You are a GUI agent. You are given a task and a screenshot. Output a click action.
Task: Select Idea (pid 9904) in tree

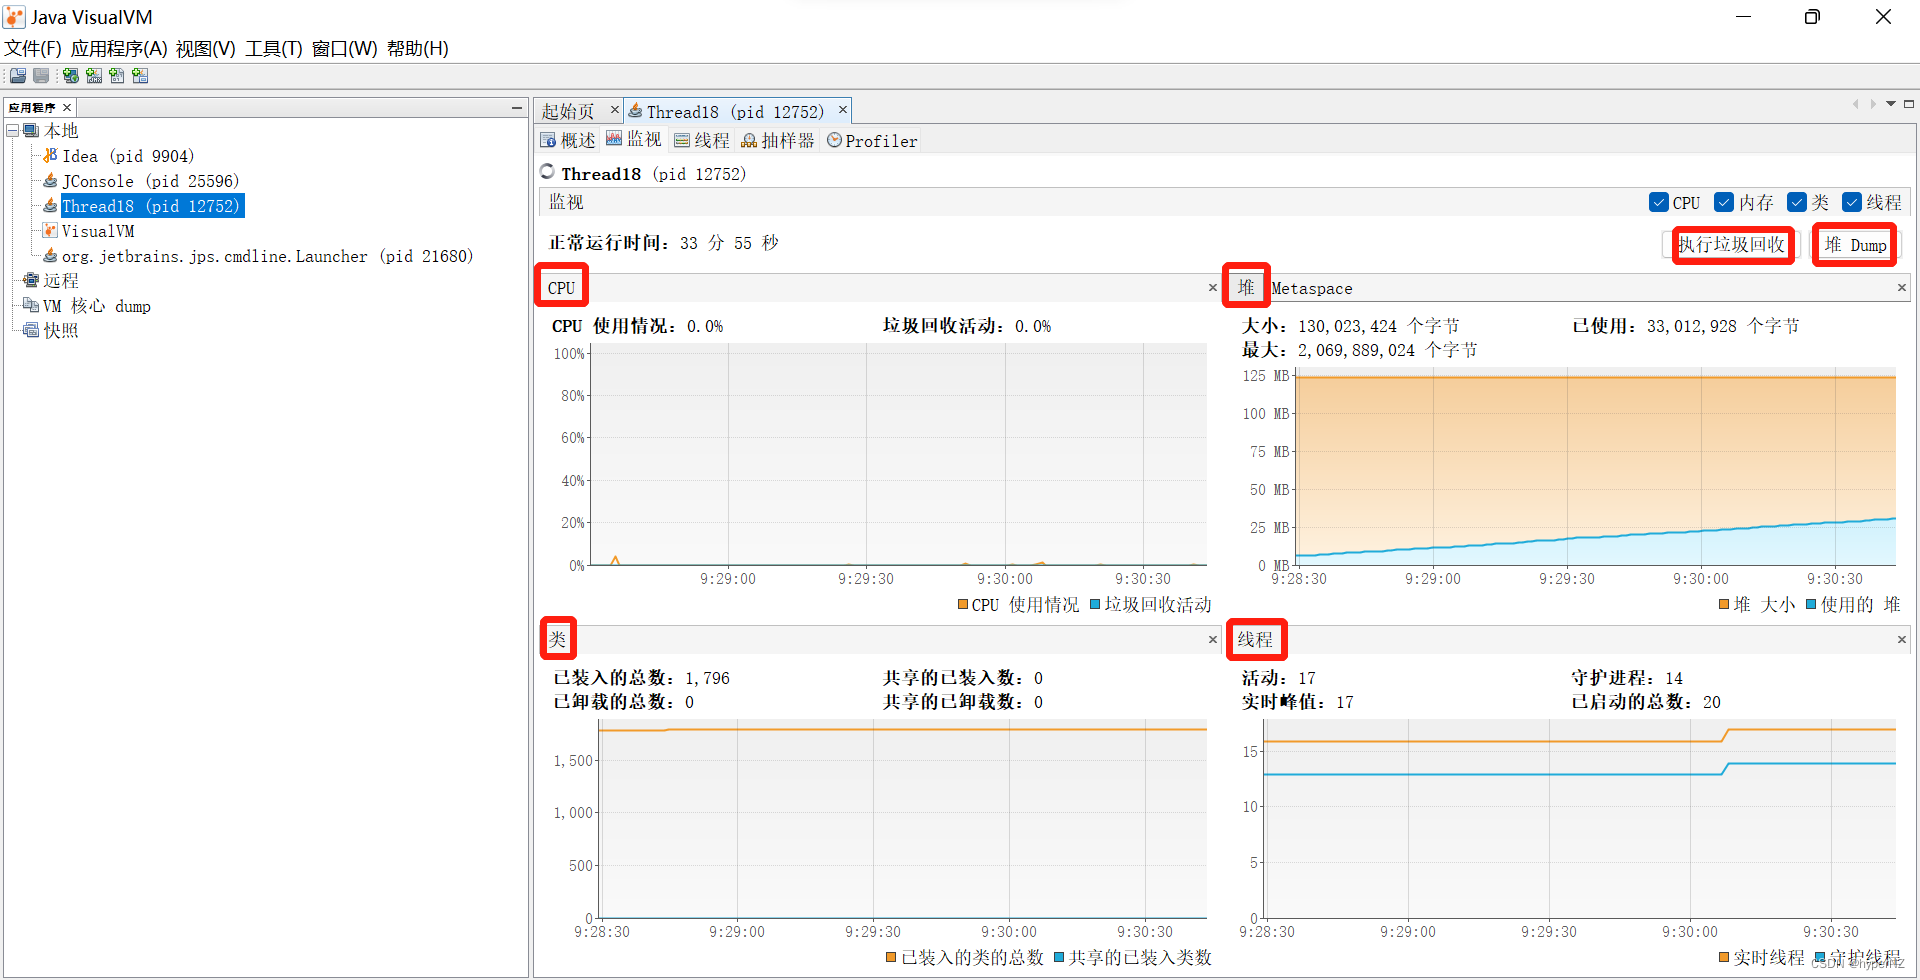coord(128,156)
